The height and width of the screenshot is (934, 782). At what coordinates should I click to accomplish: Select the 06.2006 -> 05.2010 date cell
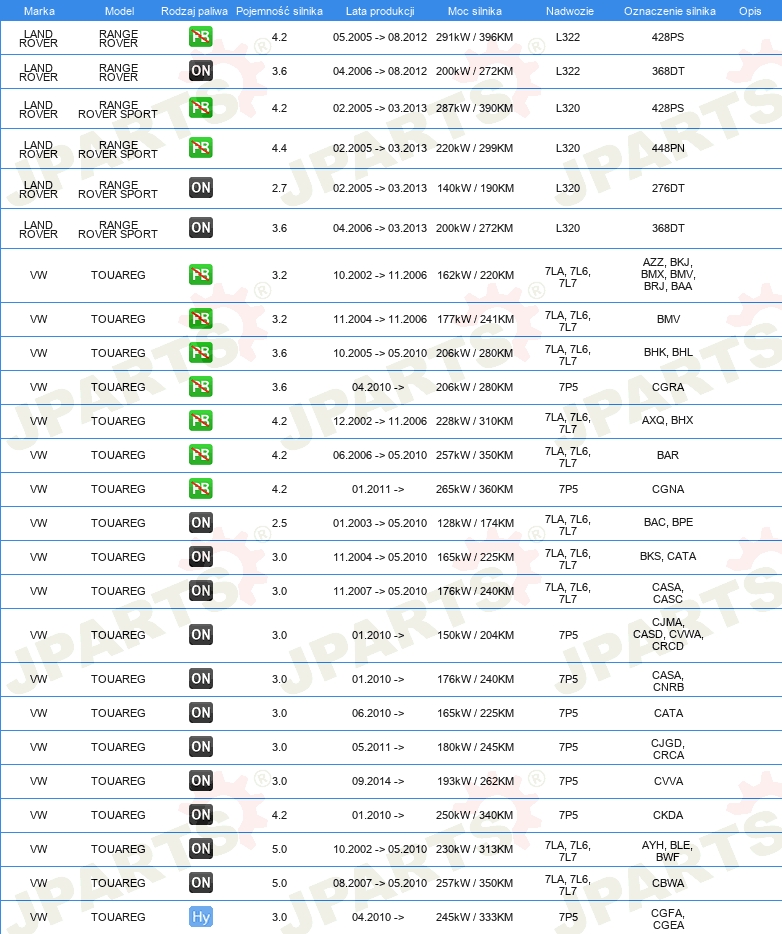coord(380,454)
